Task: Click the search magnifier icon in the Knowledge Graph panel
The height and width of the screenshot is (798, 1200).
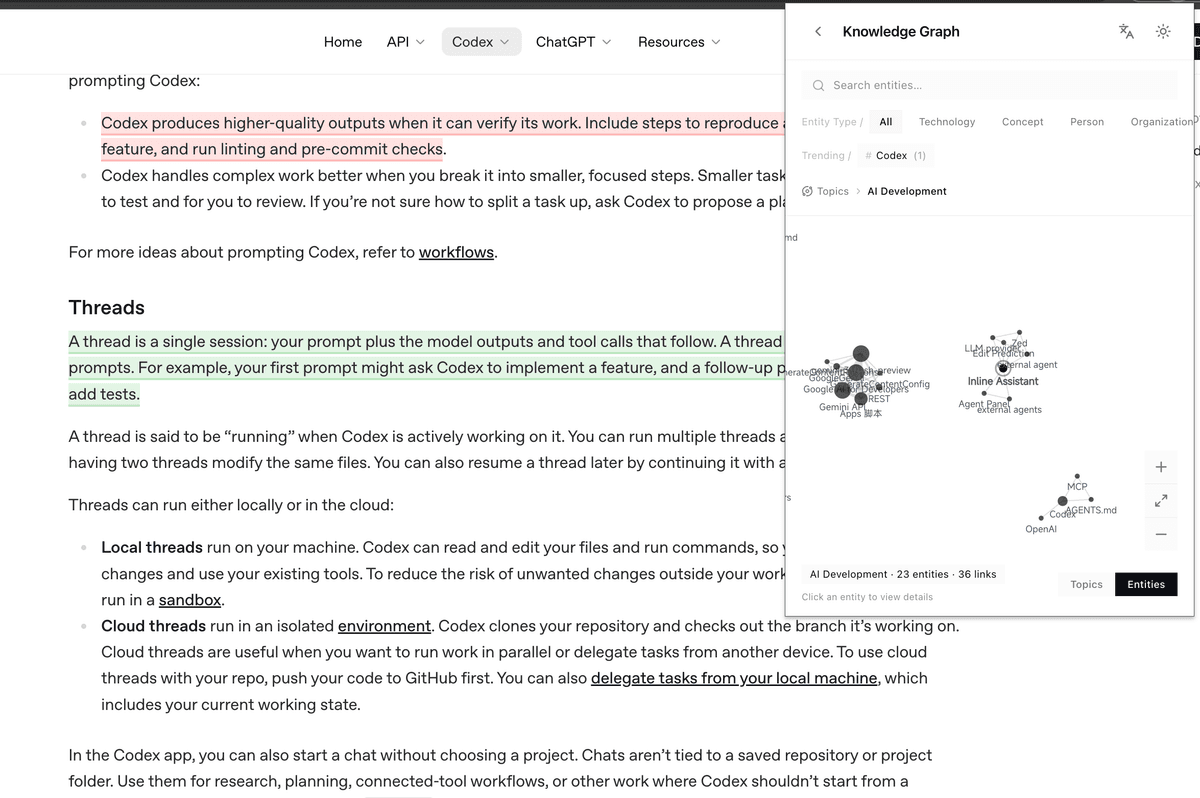Action: click(819, 86)
